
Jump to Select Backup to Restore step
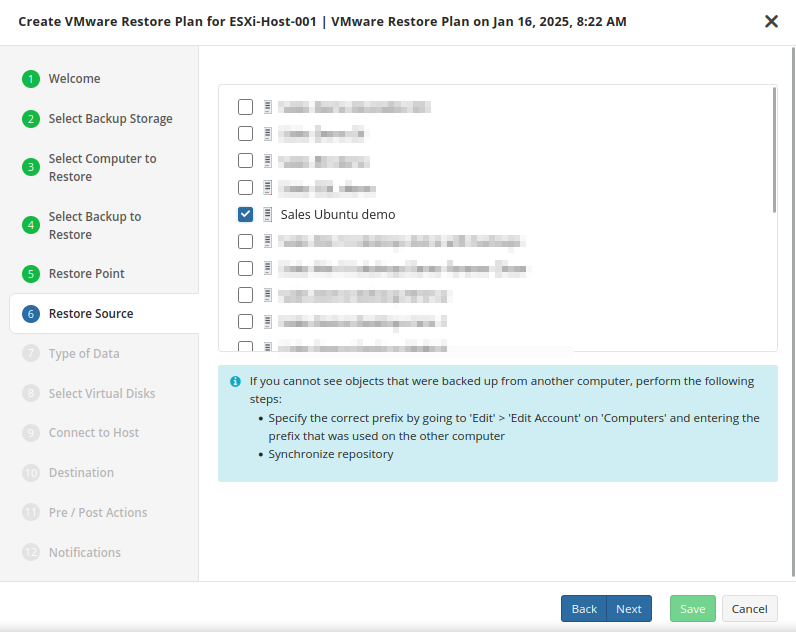coord(95,225)
